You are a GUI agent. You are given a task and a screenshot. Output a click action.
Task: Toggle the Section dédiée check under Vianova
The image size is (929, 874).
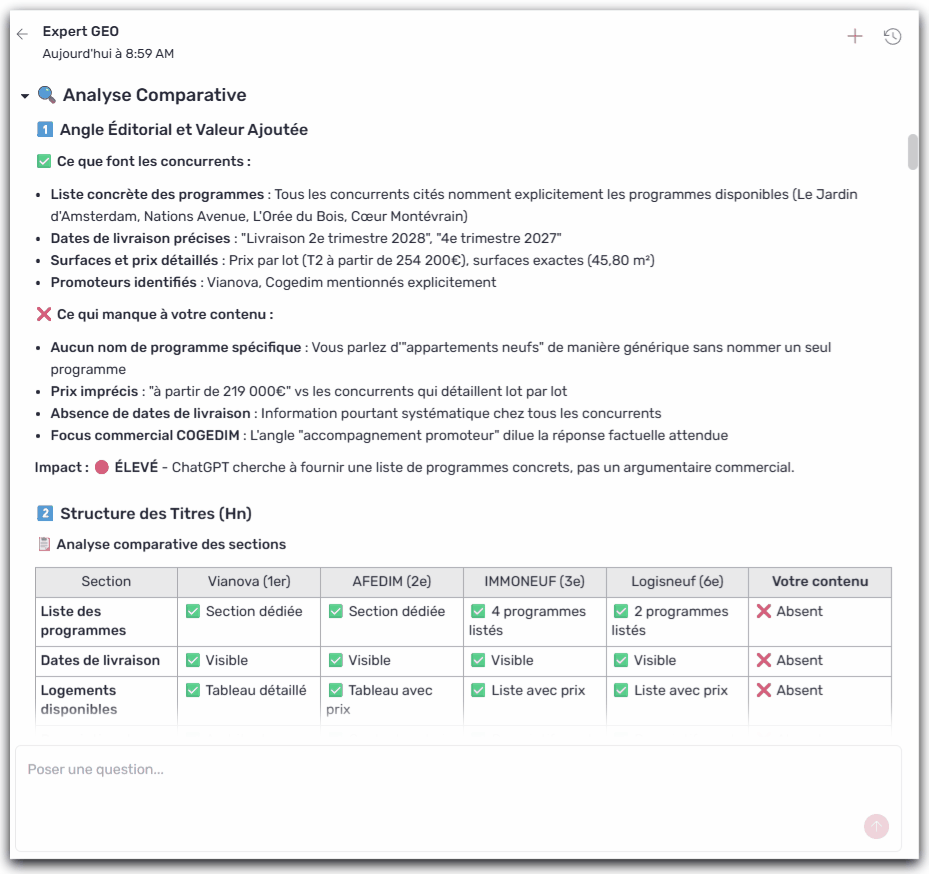coord(195,610)
